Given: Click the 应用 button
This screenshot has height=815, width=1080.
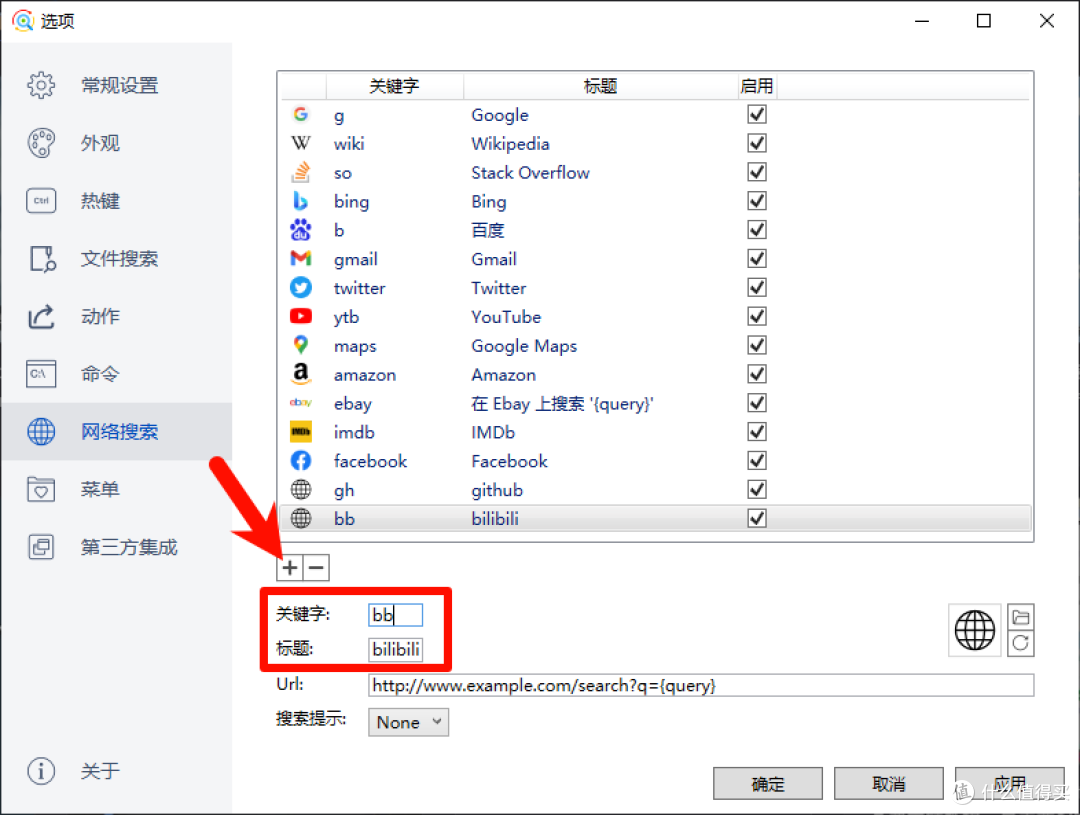Looking at the screenshot, I should pyautogui.click(x=1010, y=784).
